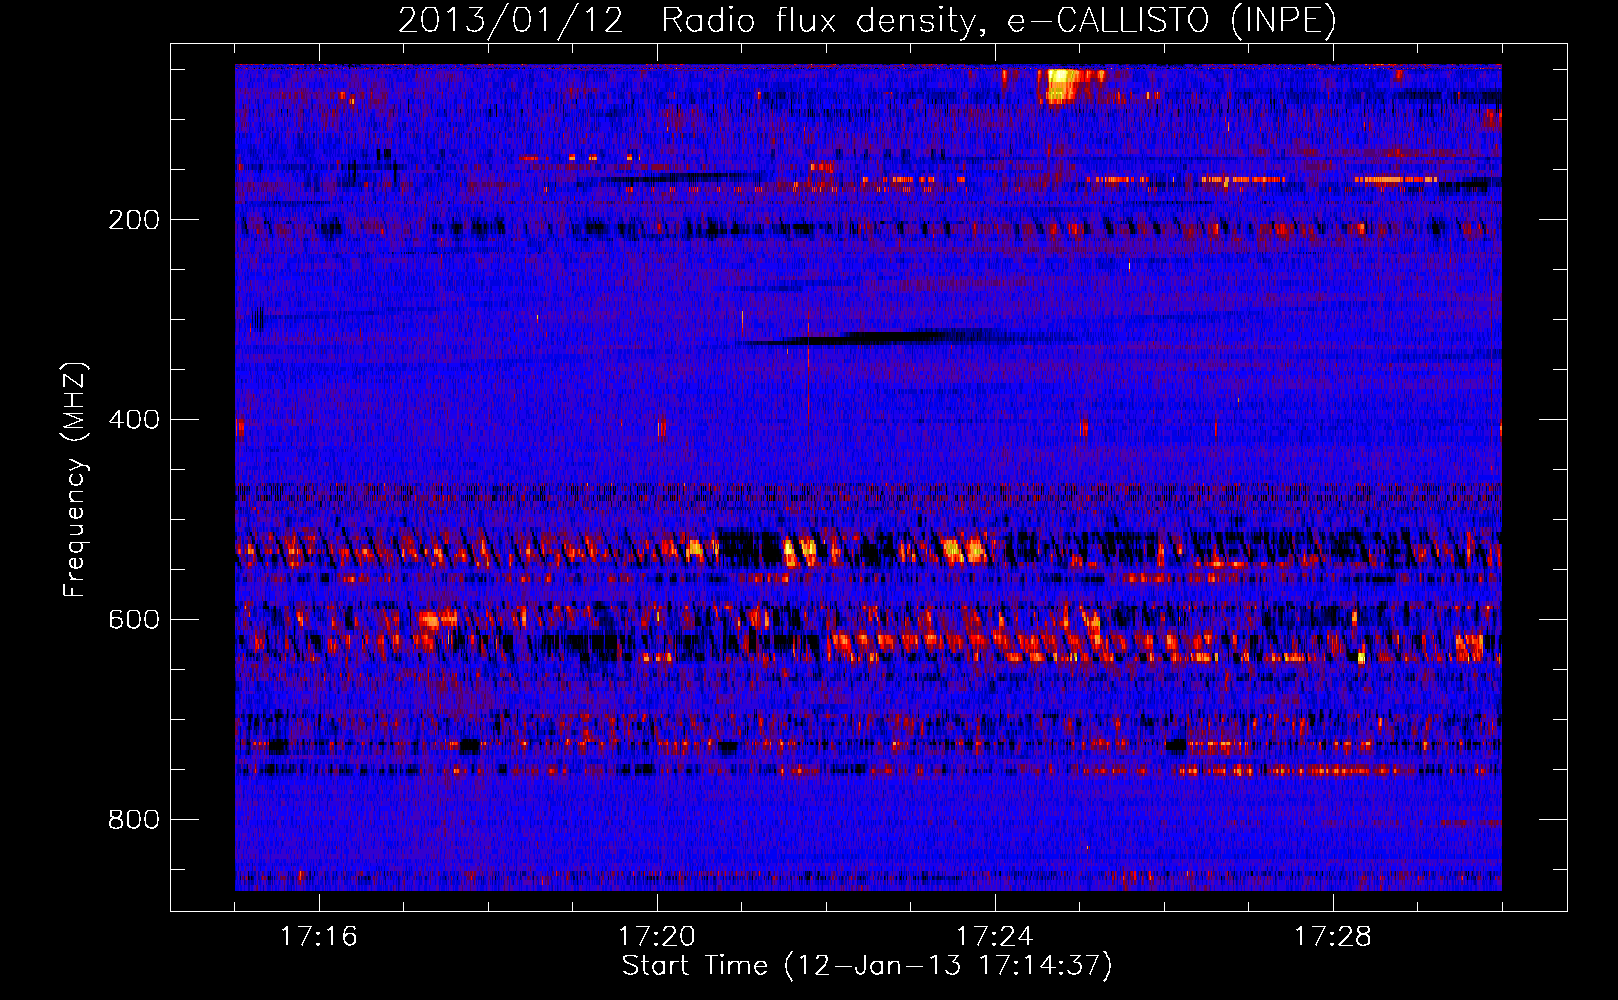Select the plot title "2013/01/12 Radio flux density, e-CALLISTO (INPE)"
The image size is (1618, 1000).
(867, 20)
